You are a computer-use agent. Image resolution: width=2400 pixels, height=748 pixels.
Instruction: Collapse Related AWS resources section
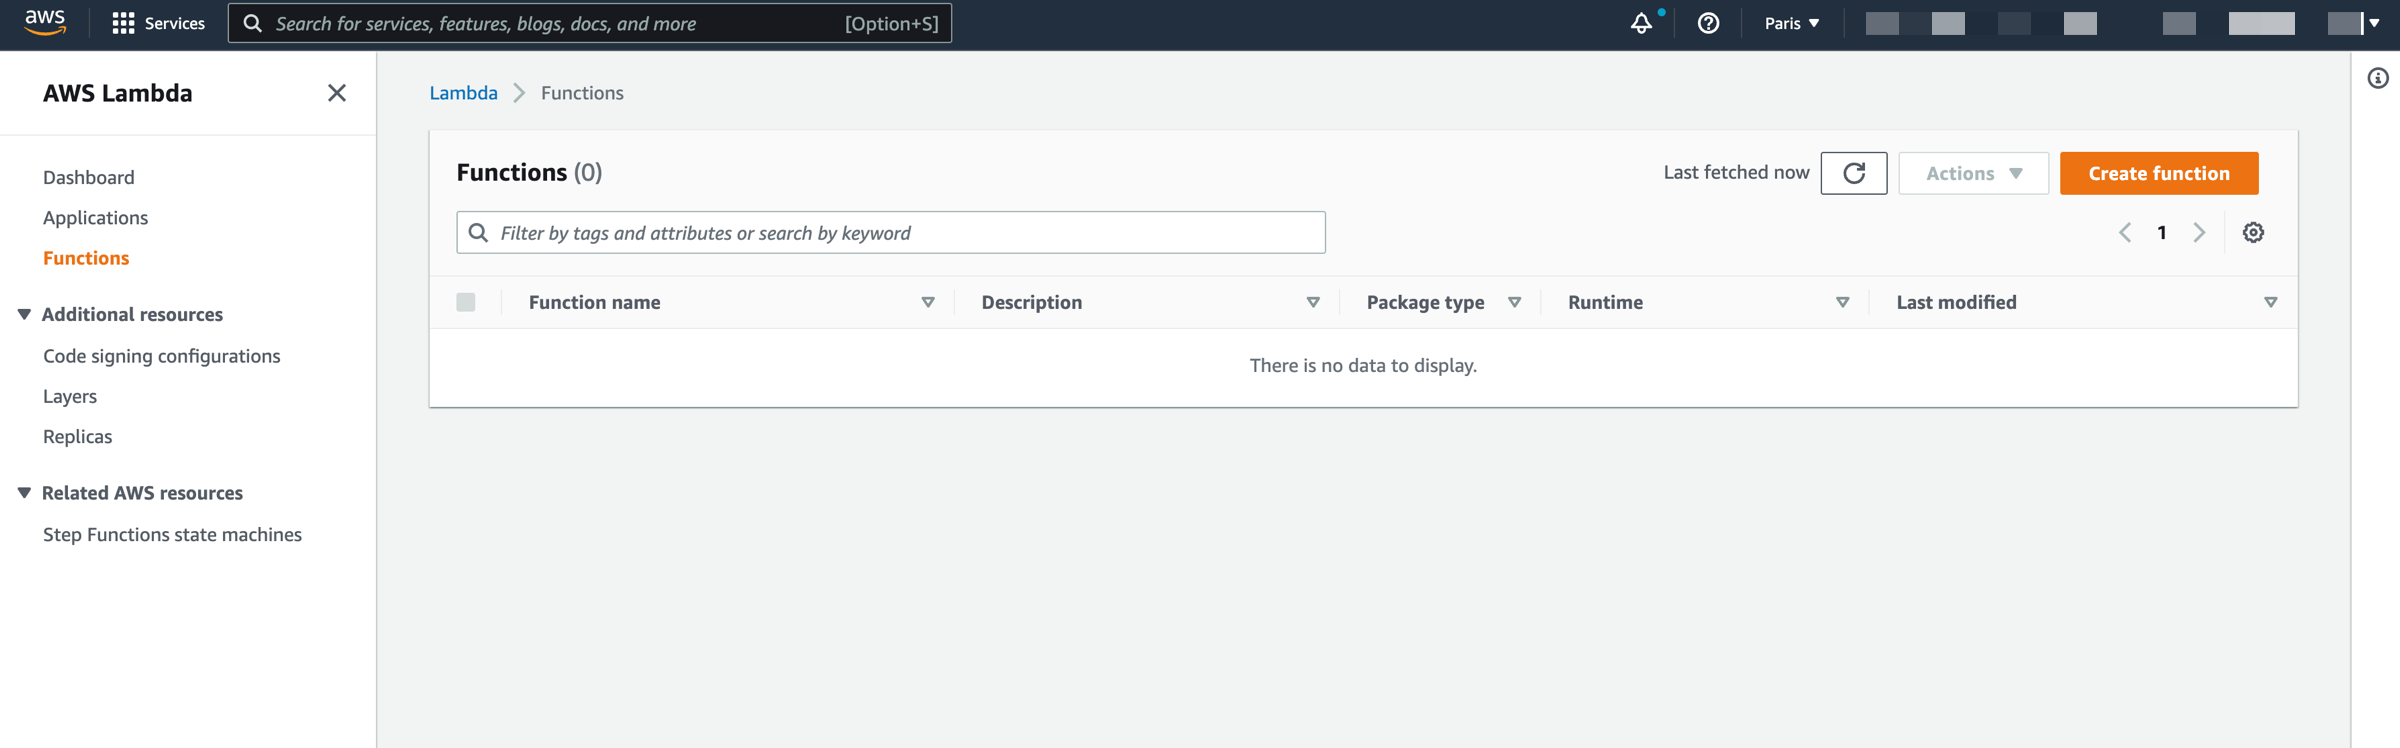tap(24, 493)
